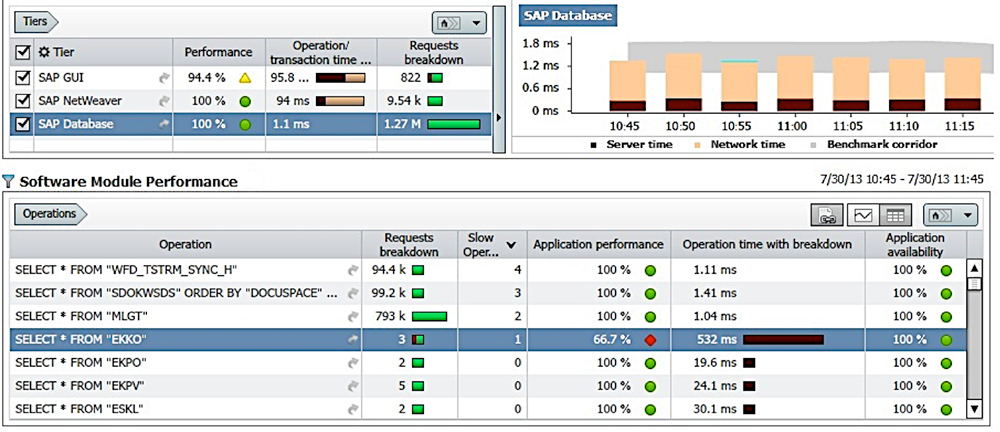Click the red diamond status for EKKO

[x=650, y=339]
